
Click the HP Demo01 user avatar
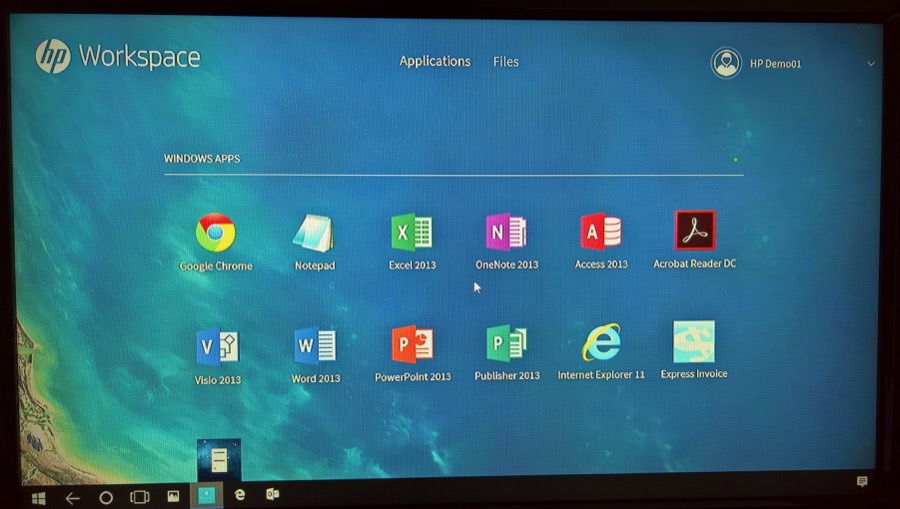click(x=726, y=63)
